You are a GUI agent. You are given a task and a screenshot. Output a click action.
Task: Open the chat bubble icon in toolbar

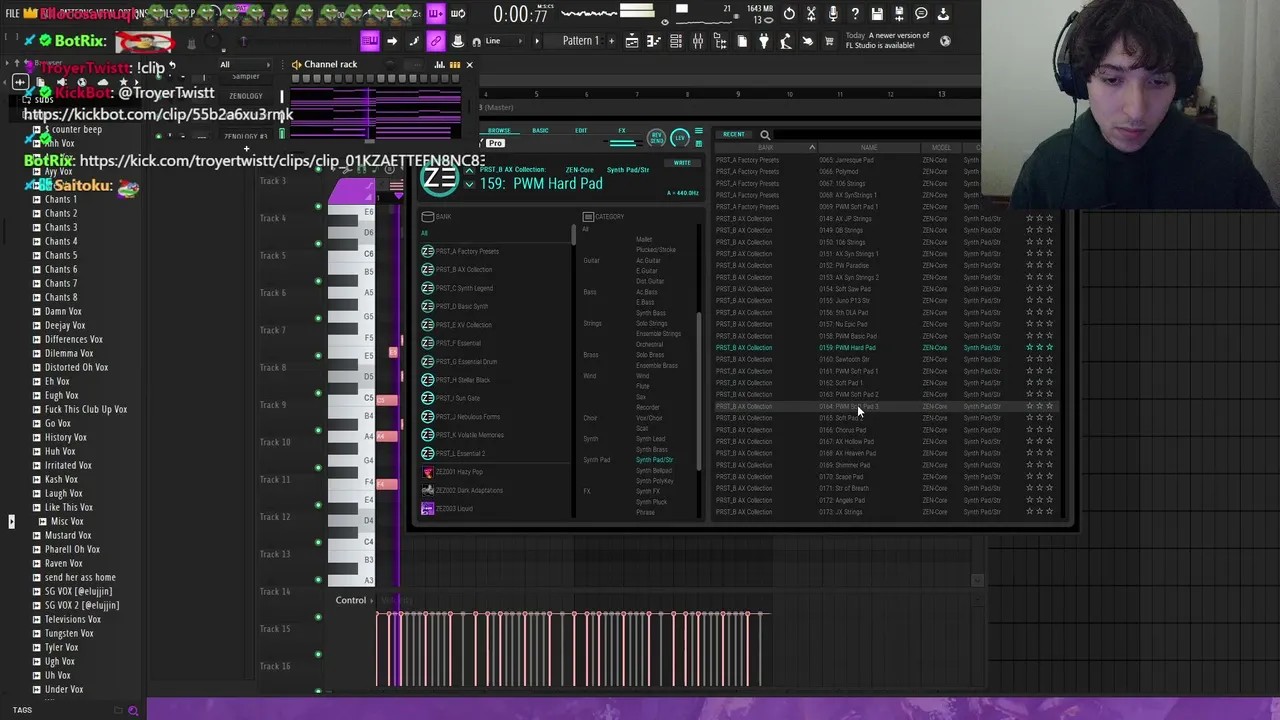click(x=921, y=14)
